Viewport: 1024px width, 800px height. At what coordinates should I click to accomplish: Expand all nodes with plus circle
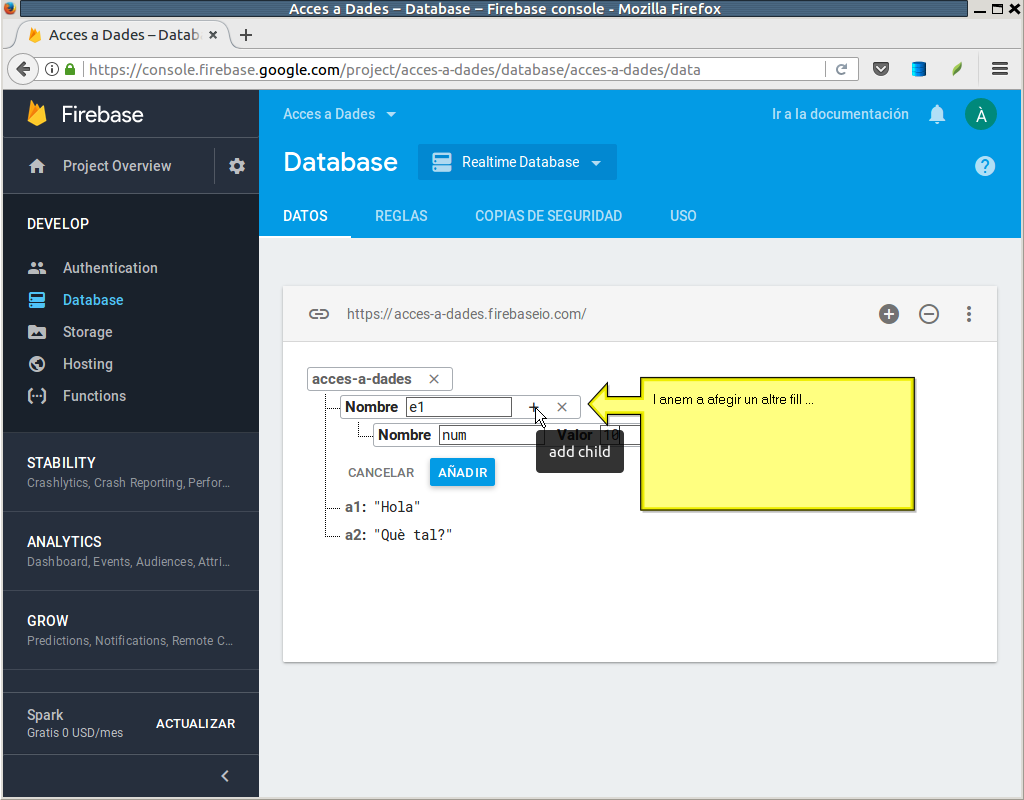click(x=889, y=314)
